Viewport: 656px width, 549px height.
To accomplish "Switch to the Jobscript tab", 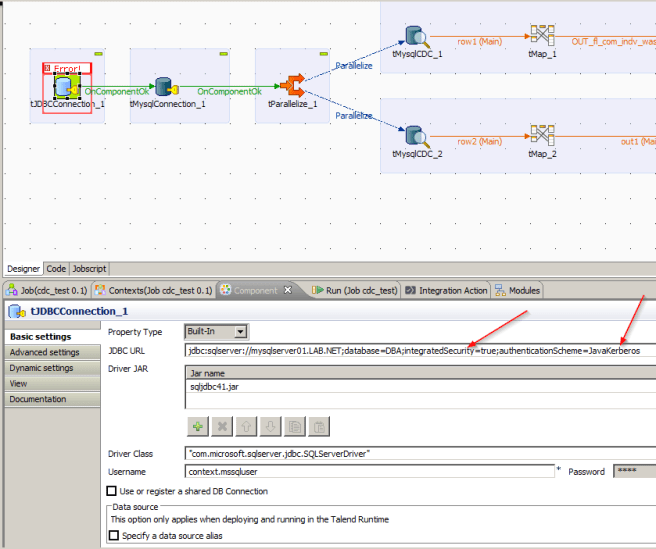I will [x=89, y=269].
